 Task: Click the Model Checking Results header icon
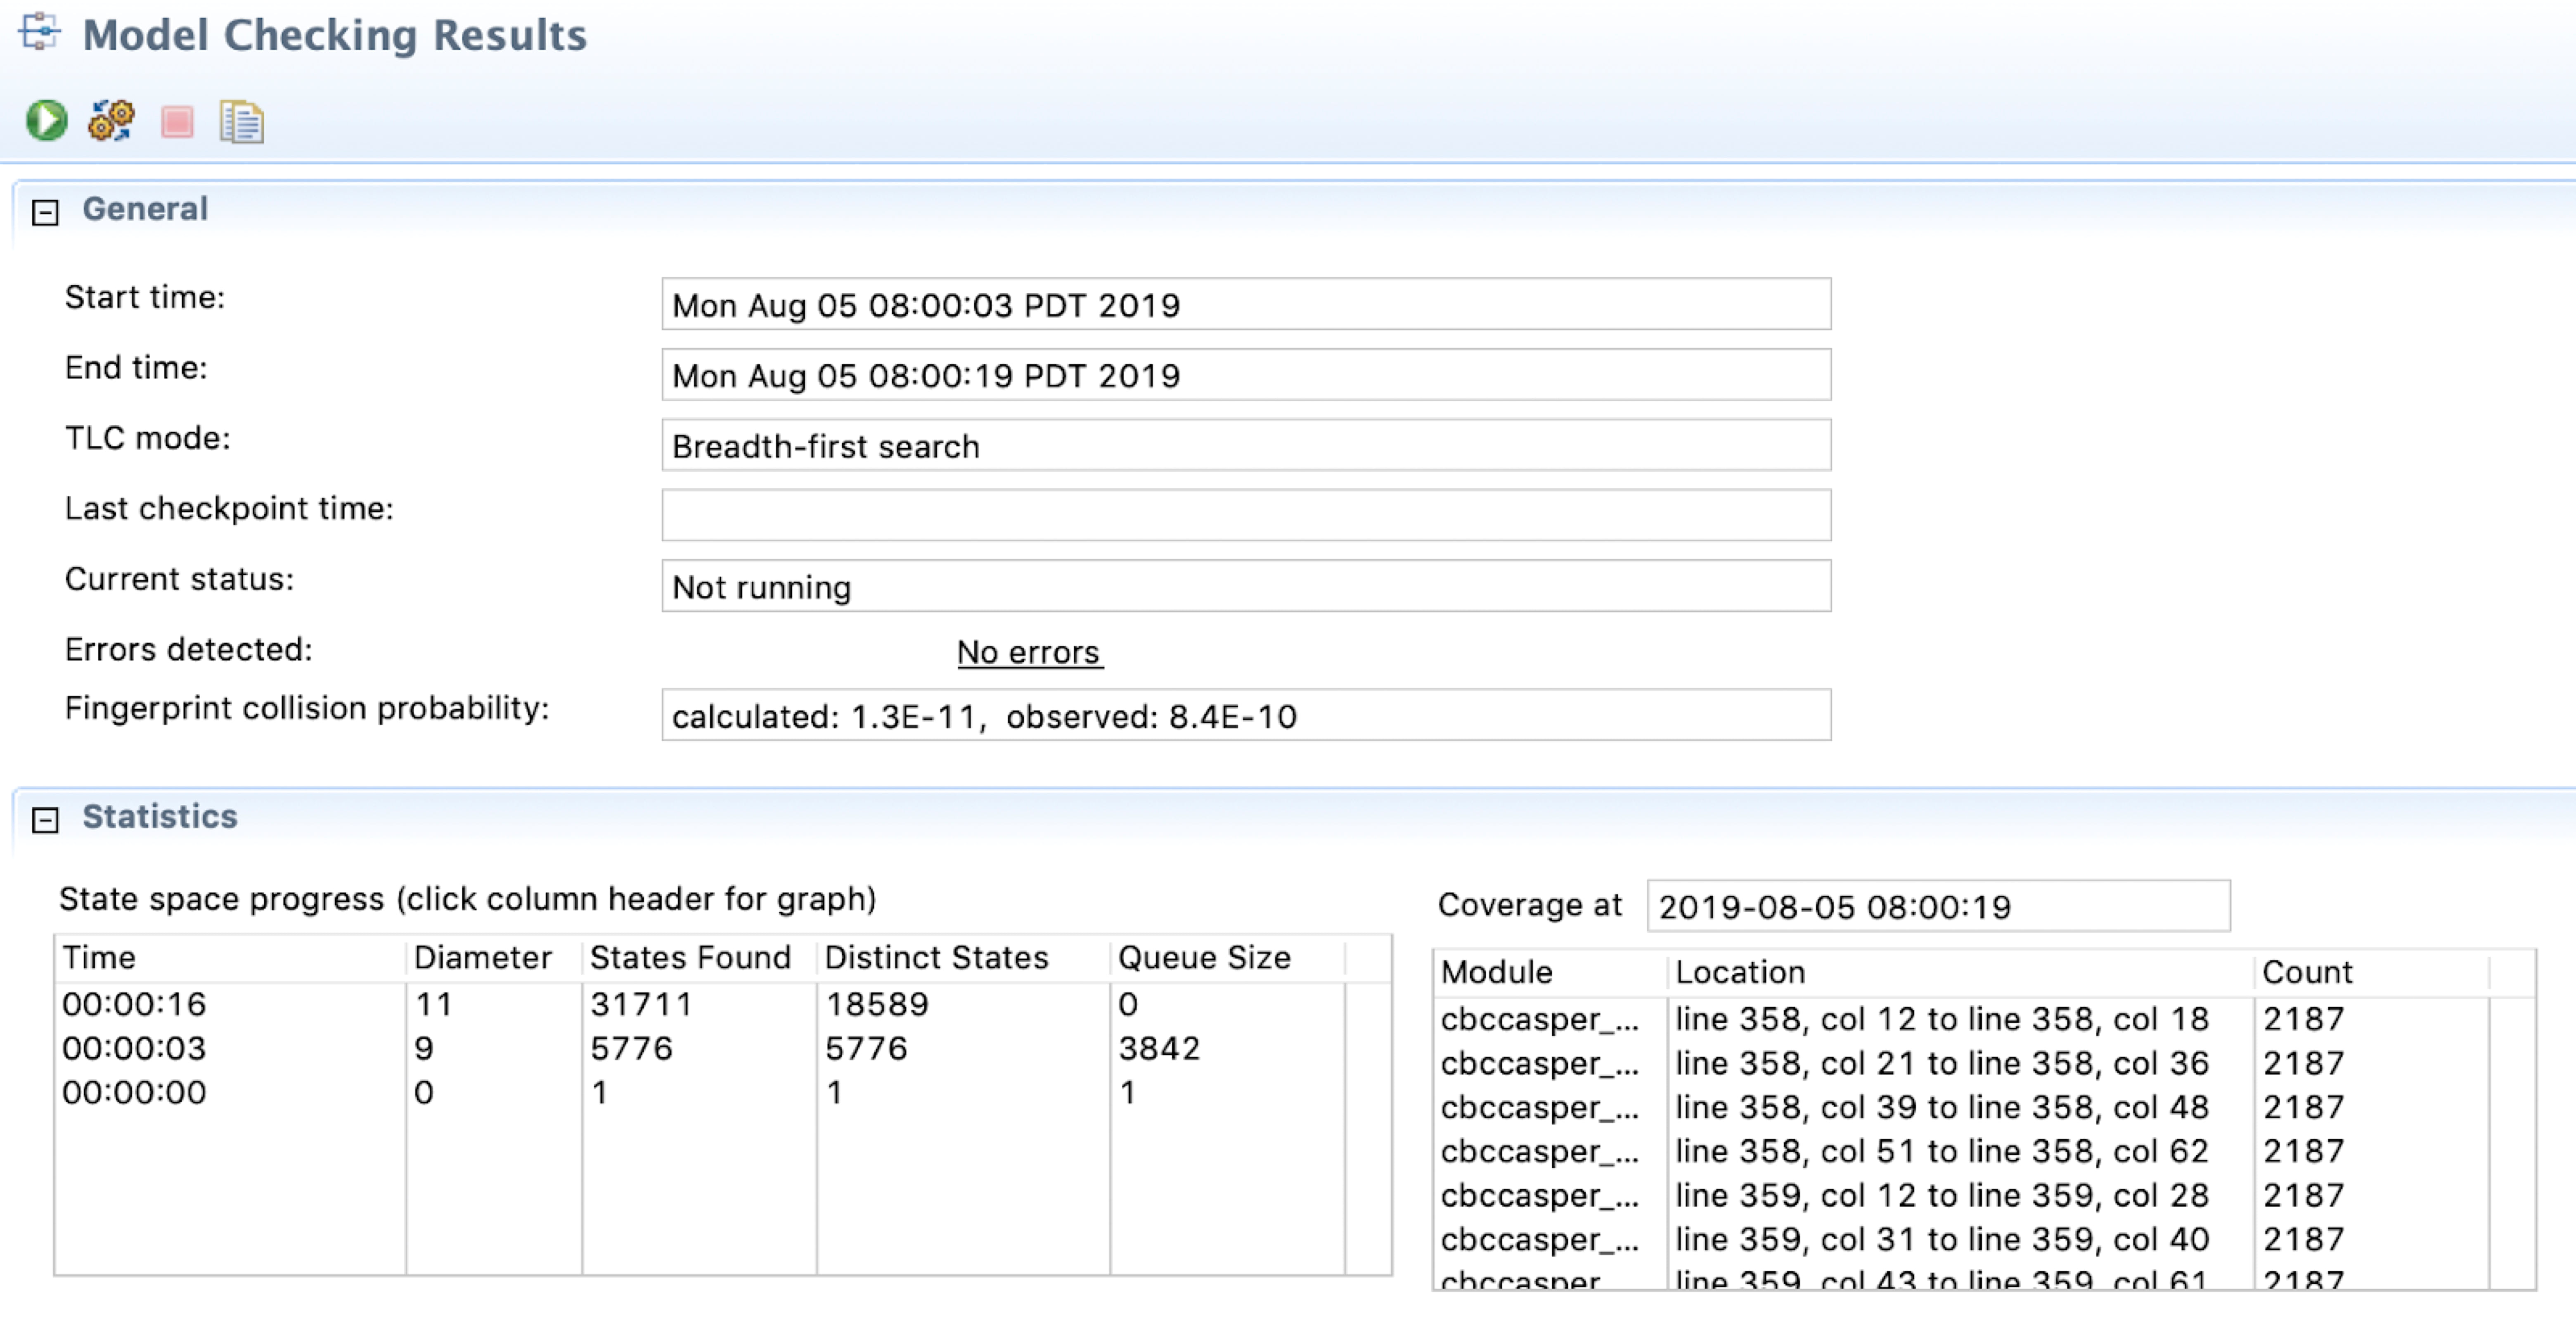pyautogui.click(x=39, y=31)
